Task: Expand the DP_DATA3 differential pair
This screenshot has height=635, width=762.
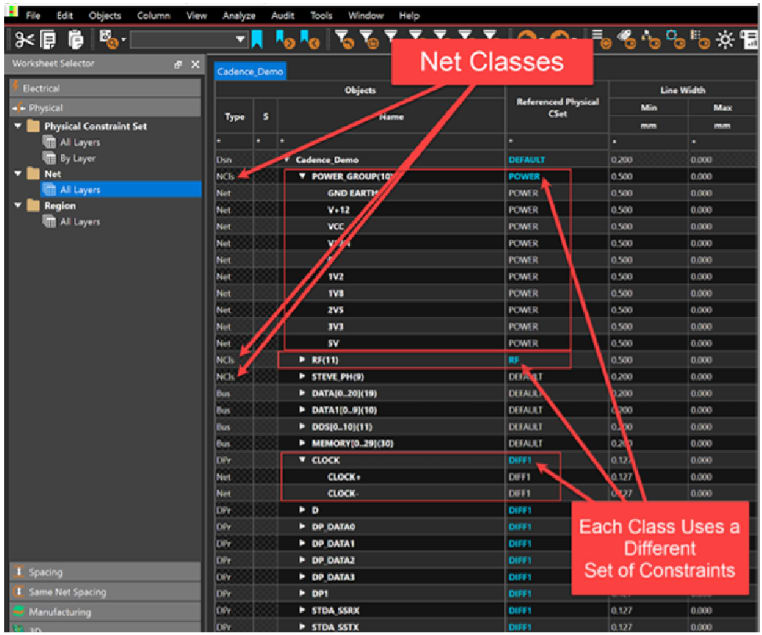Action: [302, 577]
